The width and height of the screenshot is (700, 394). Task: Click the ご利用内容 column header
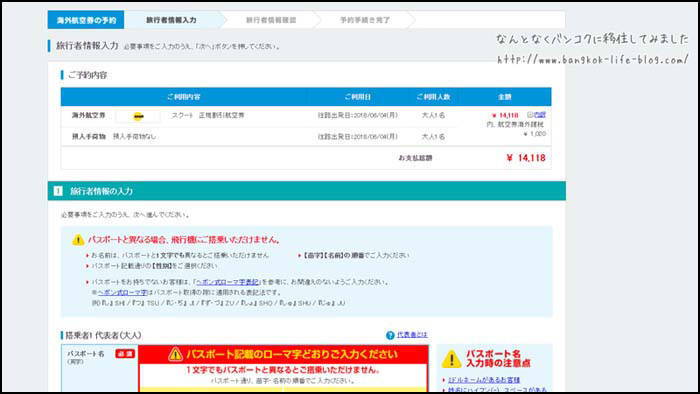point(183,97)
